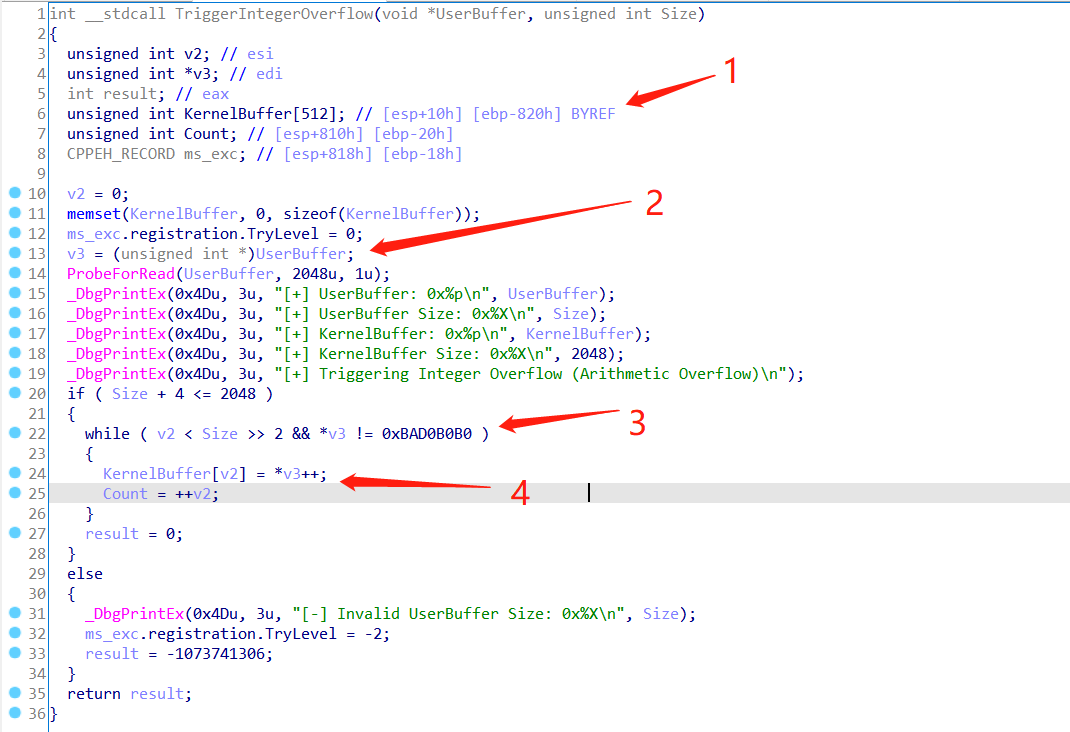Click the "KernelBuffer Size" format string

414,354
